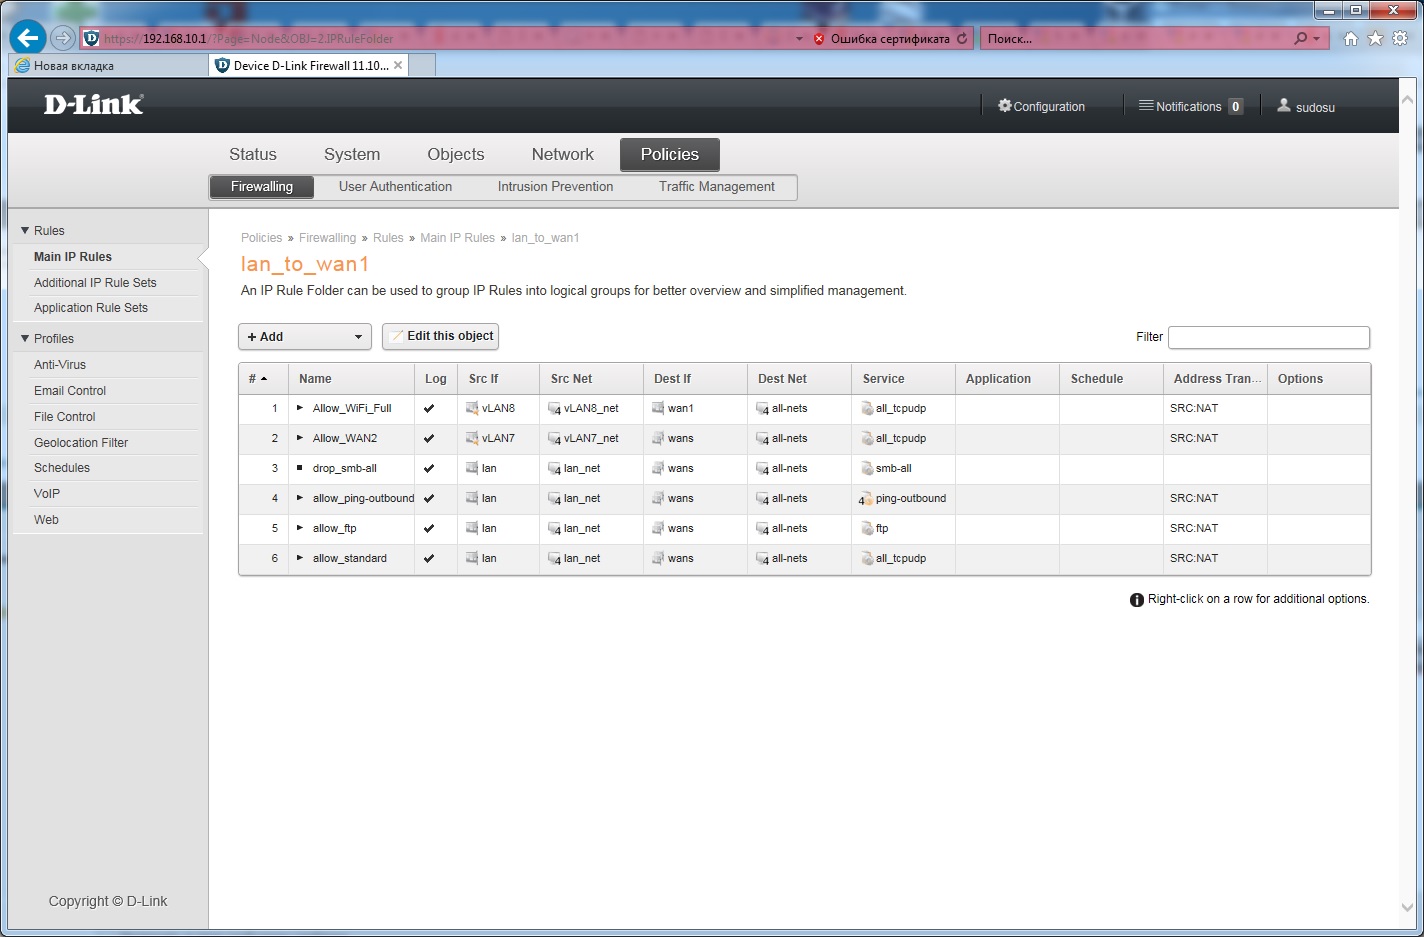Click the browser back arrow button
Image resolution: width=1424 pixels, height=937 pixels.
(x=27, y=38)
